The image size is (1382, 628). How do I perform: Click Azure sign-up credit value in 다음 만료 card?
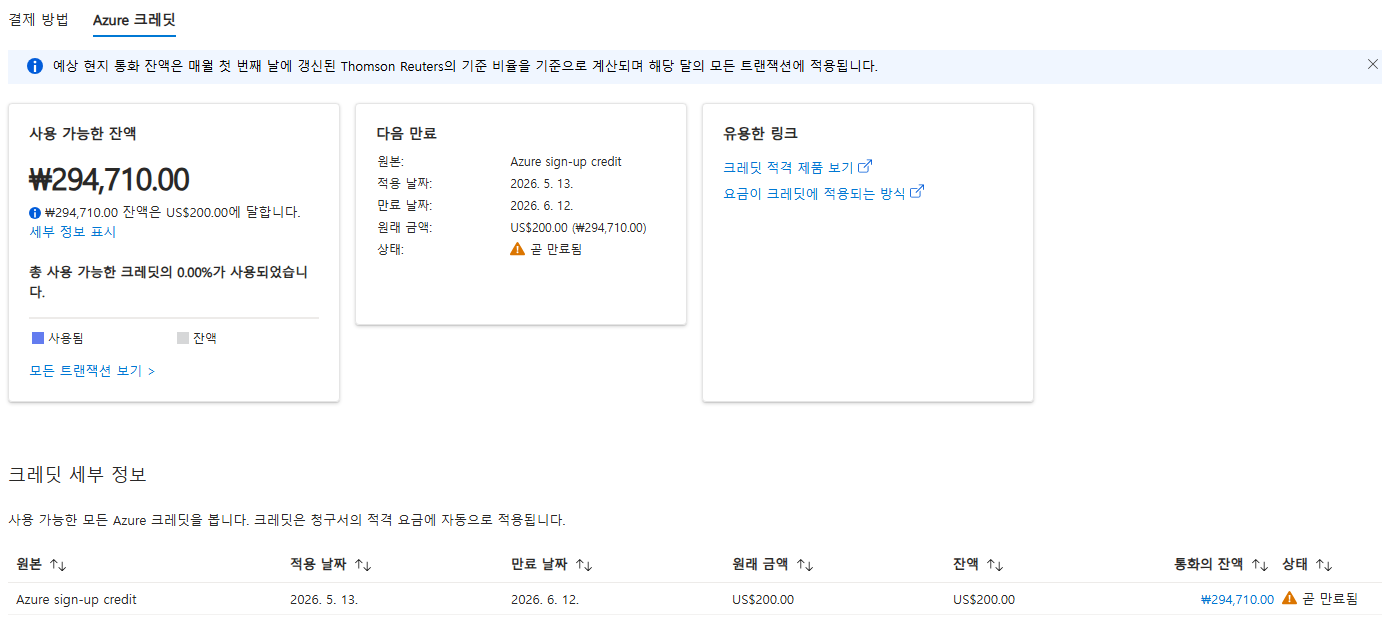pos(566,162)
